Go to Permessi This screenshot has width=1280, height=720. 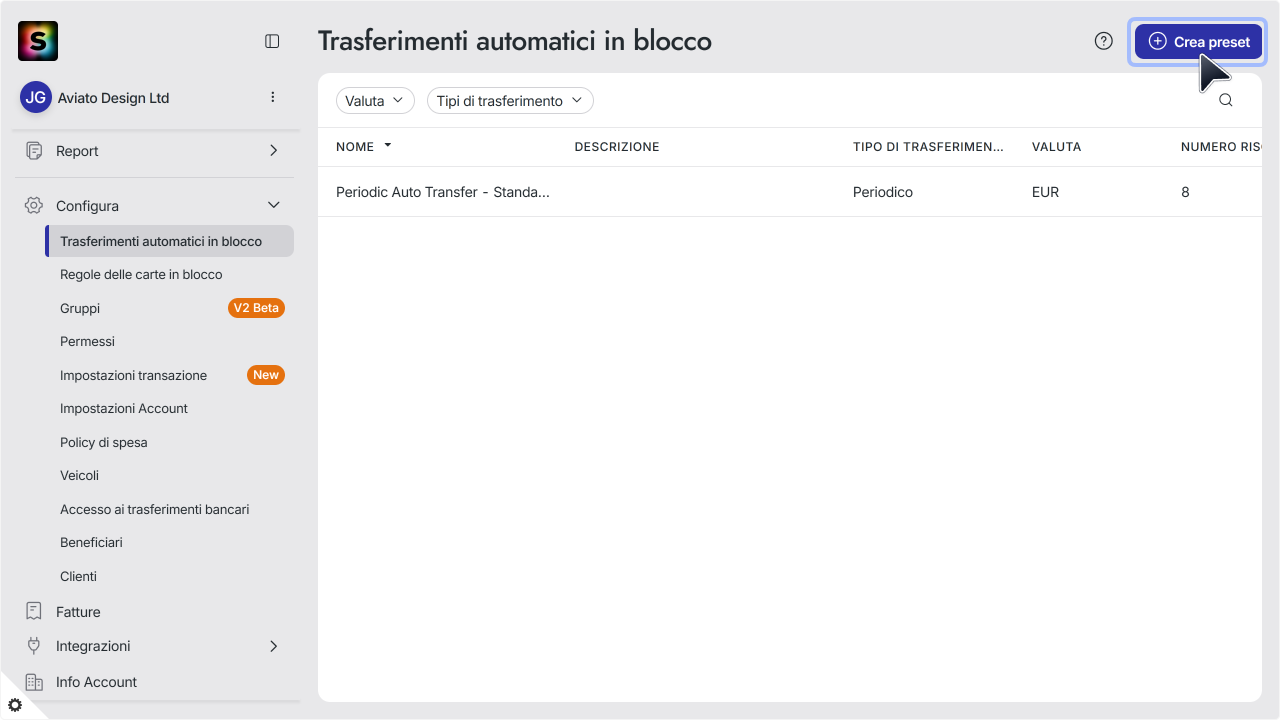(x=87, y=341)
